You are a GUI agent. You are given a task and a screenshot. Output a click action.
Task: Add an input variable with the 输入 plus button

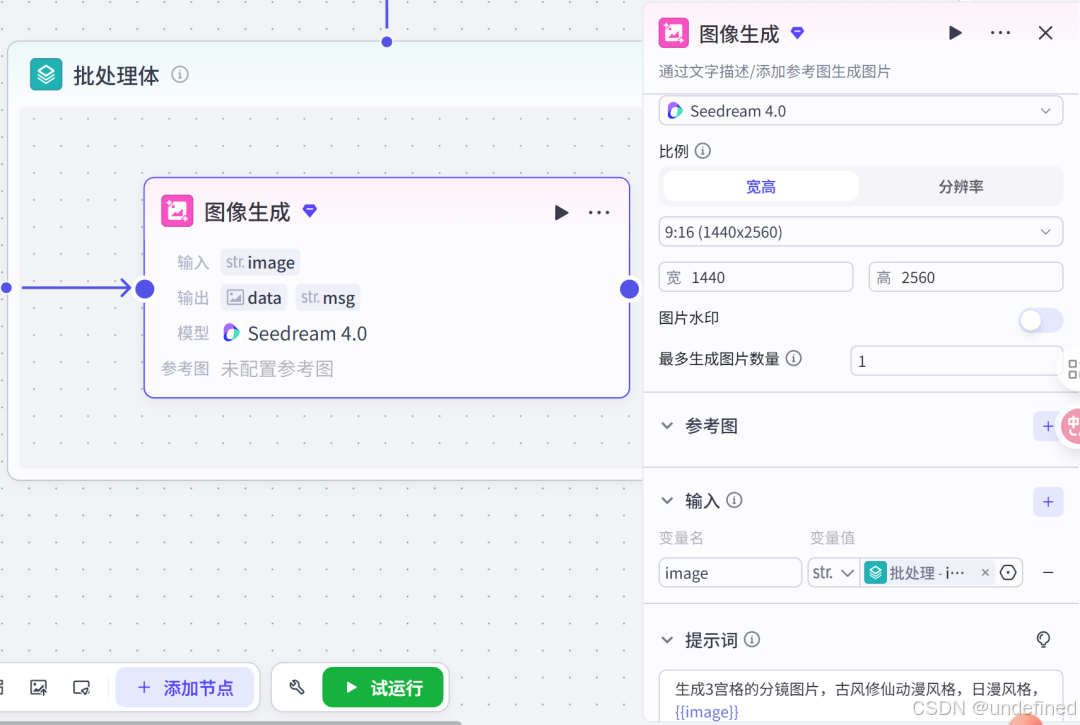click(x=1048, y=502)
